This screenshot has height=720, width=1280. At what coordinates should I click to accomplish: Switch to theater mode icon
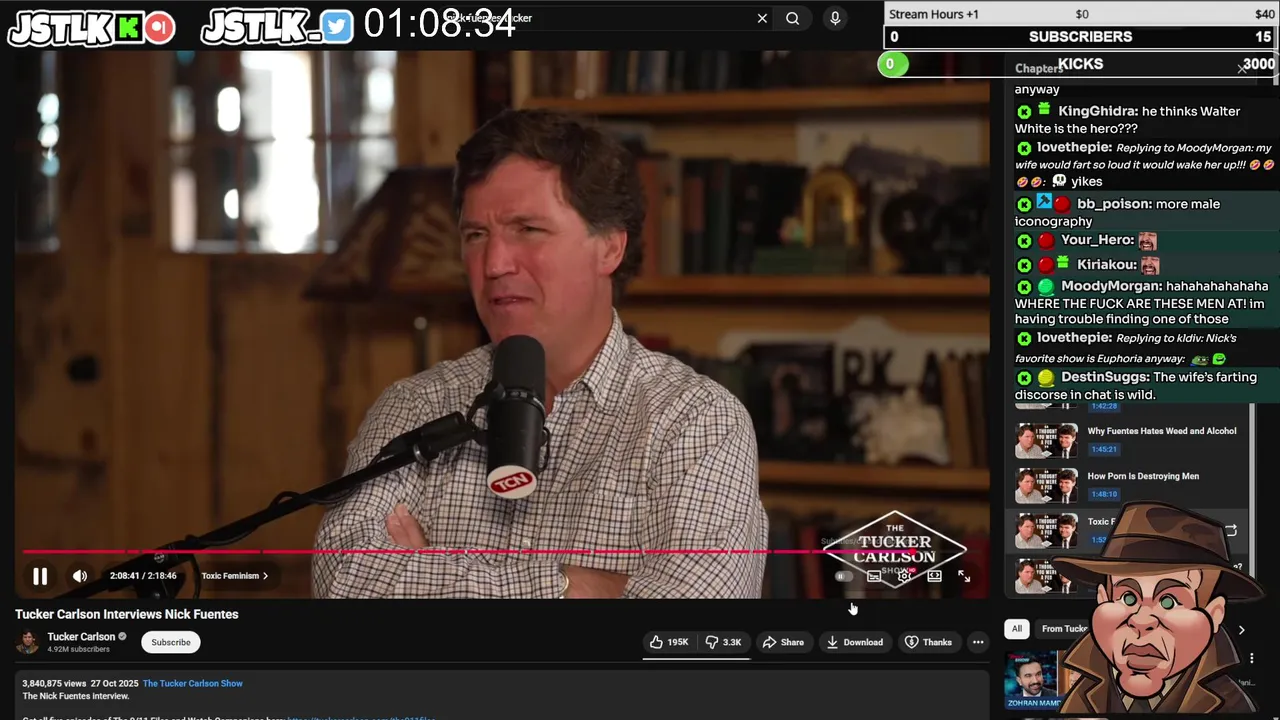click(x=934, y=576)
